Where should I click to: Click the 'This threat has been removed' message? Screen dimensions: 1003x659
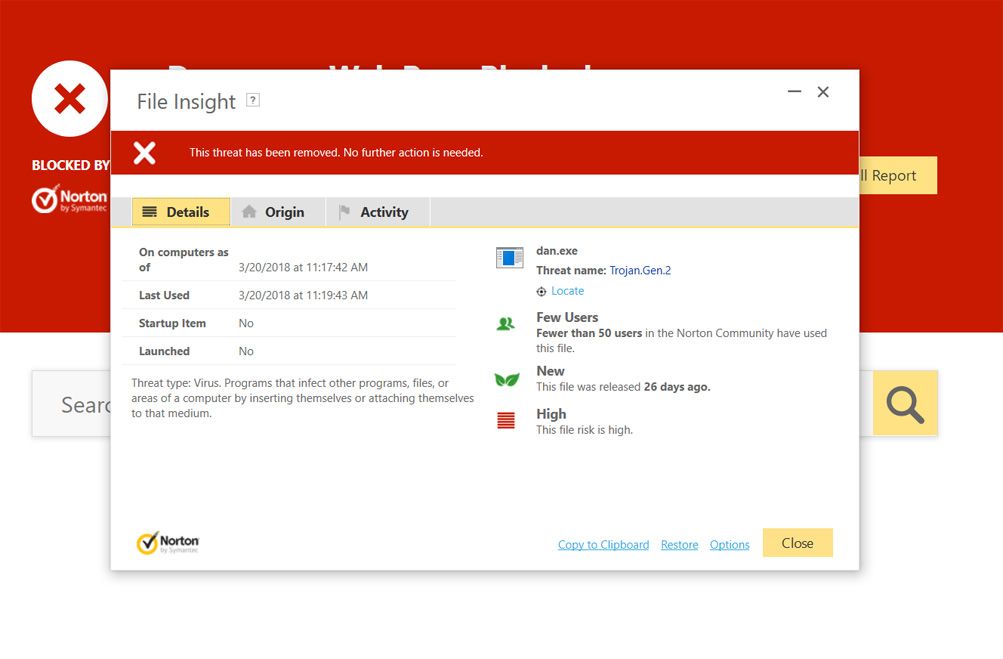click(x=336, y=152)
